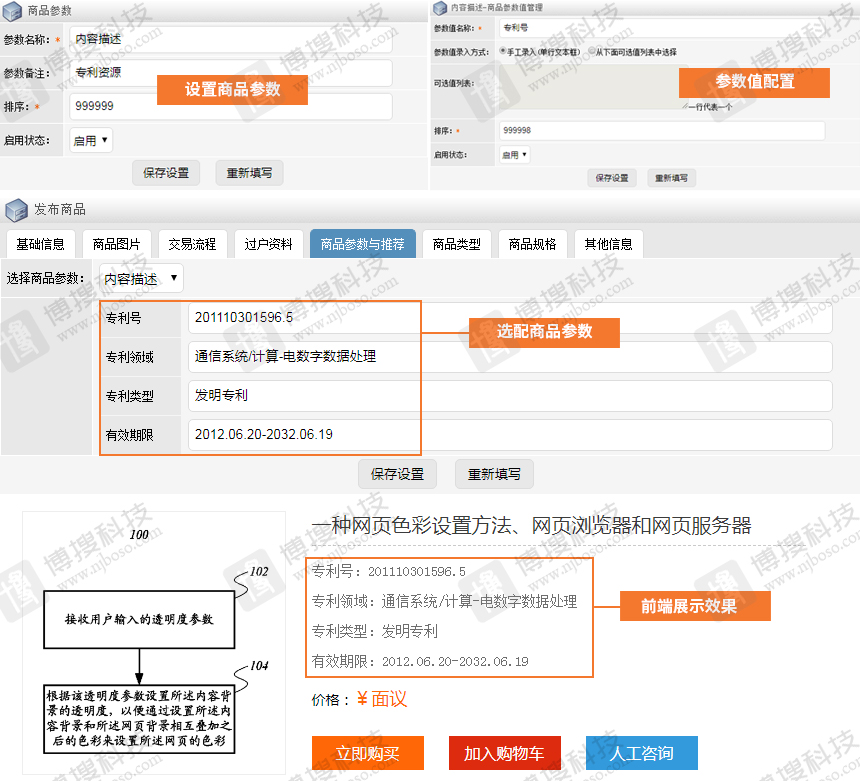Select the 从下面可选值列表中选择 radio option
The image size is (860, 781).
click(x=592, y=51)
